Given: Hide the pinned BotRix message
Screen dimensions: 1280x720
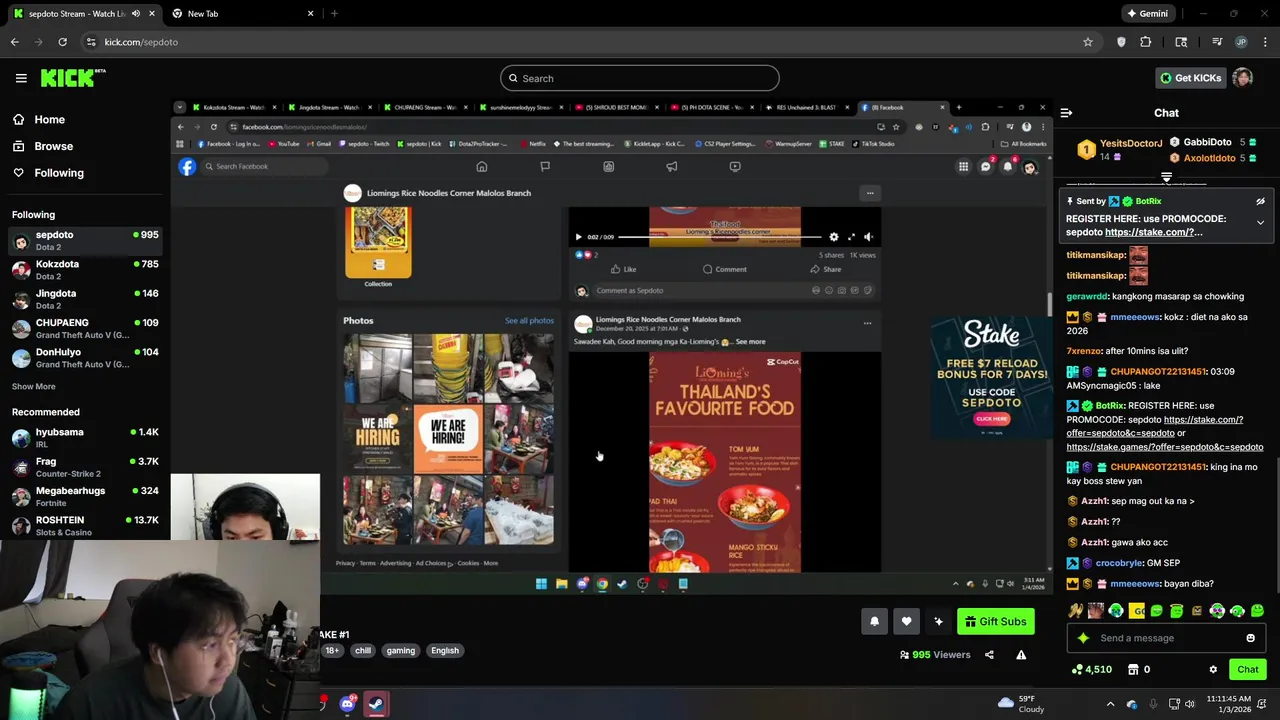Looking at the screenshot, I should click(1260, 201).
